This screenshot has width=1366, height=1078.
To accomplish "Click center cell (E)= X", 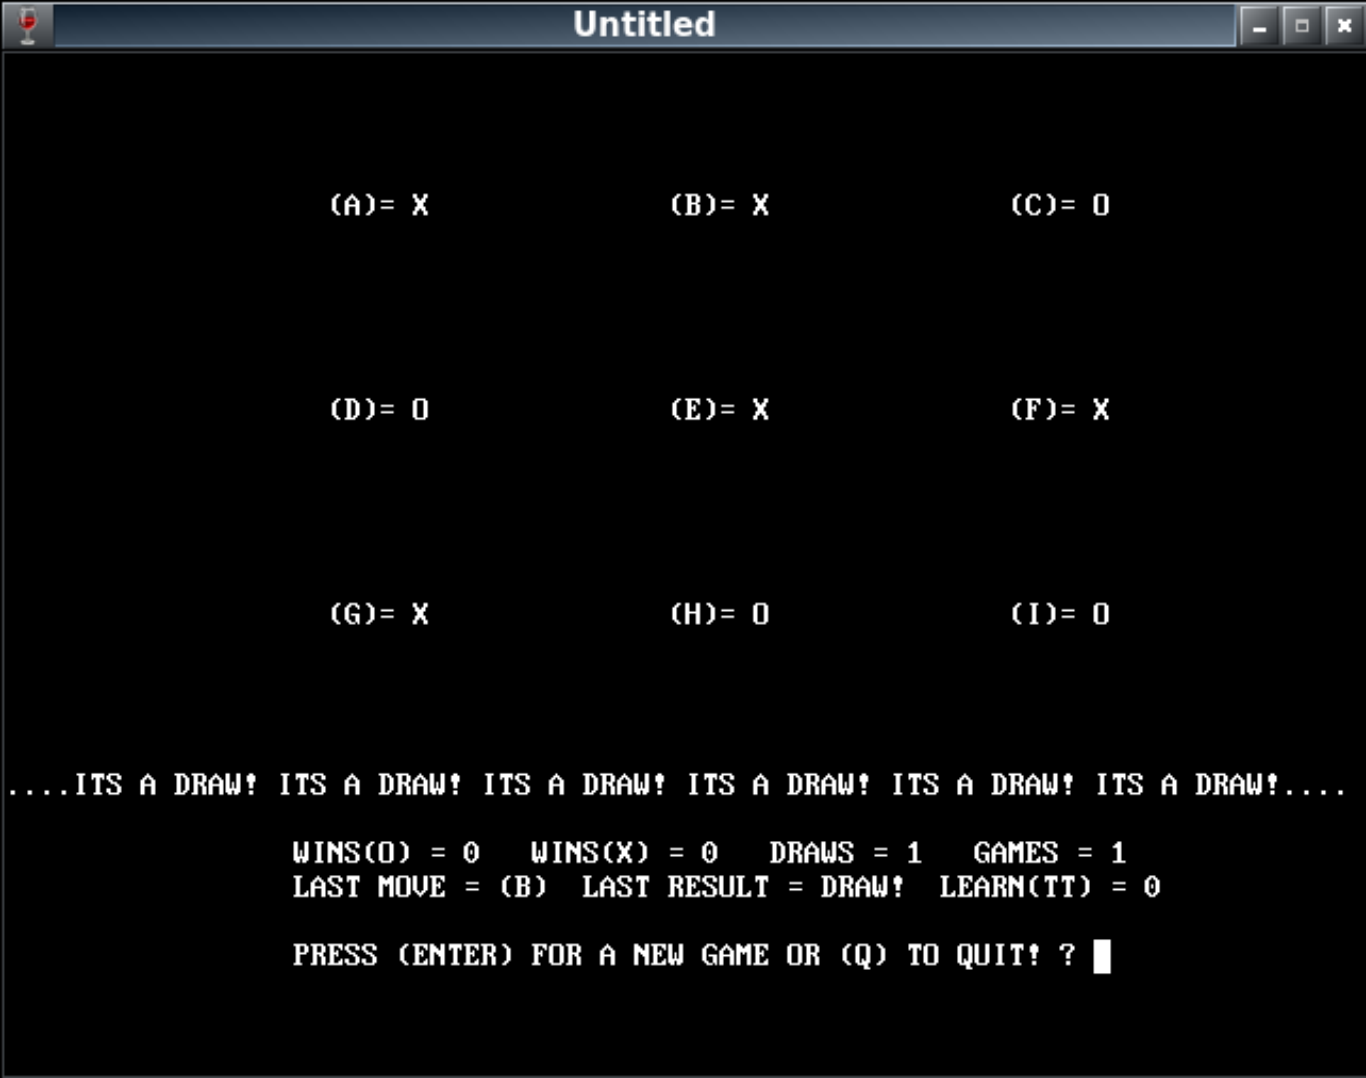I will 719,410.
